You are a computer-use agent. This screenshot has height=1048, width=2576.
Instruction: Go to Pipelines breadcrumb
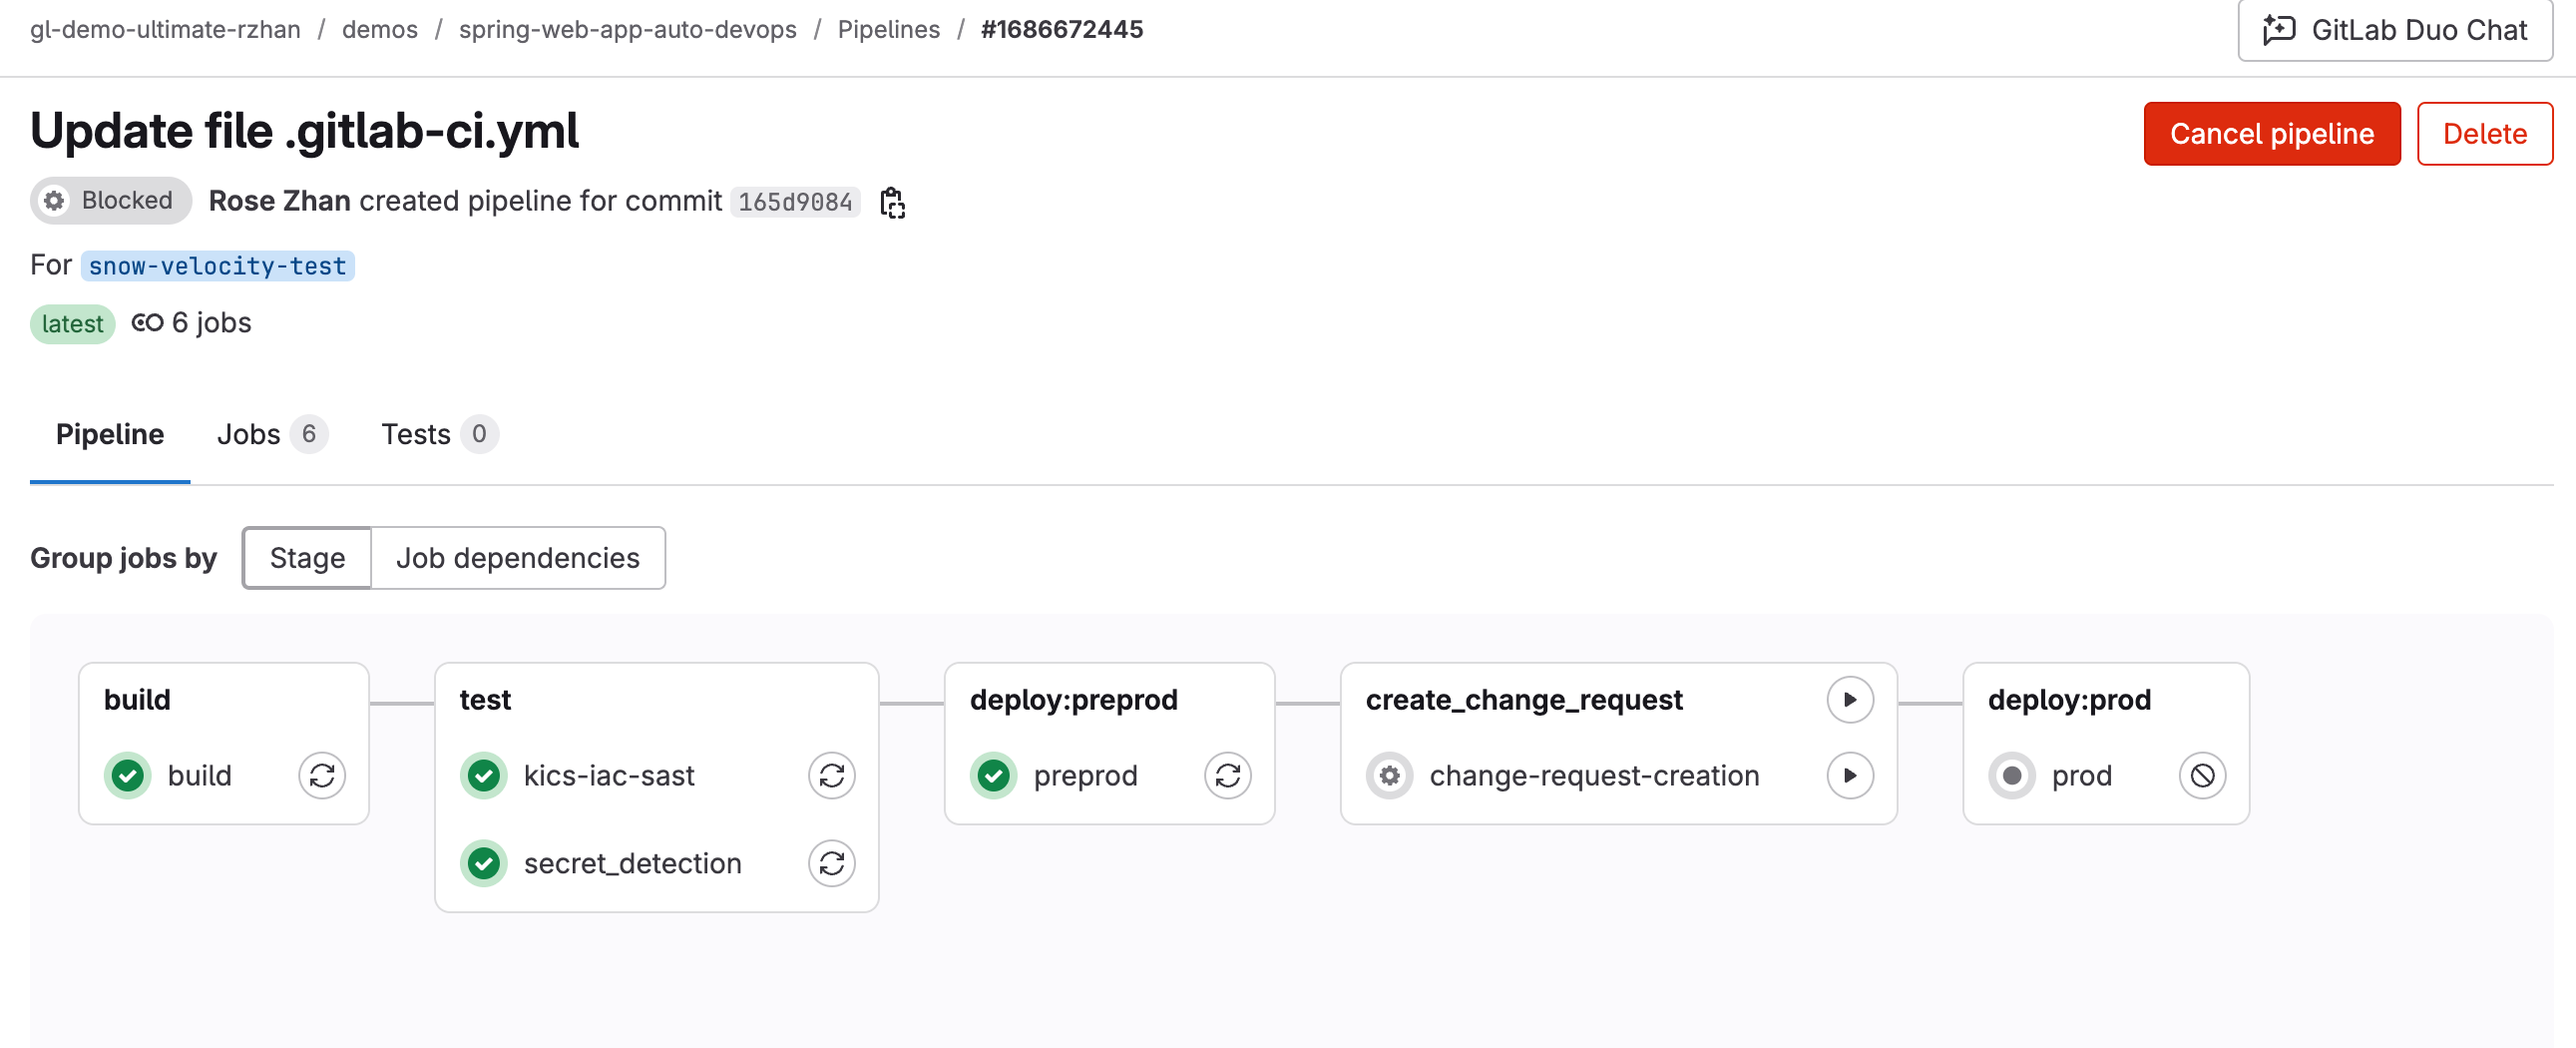pos(888,30)
